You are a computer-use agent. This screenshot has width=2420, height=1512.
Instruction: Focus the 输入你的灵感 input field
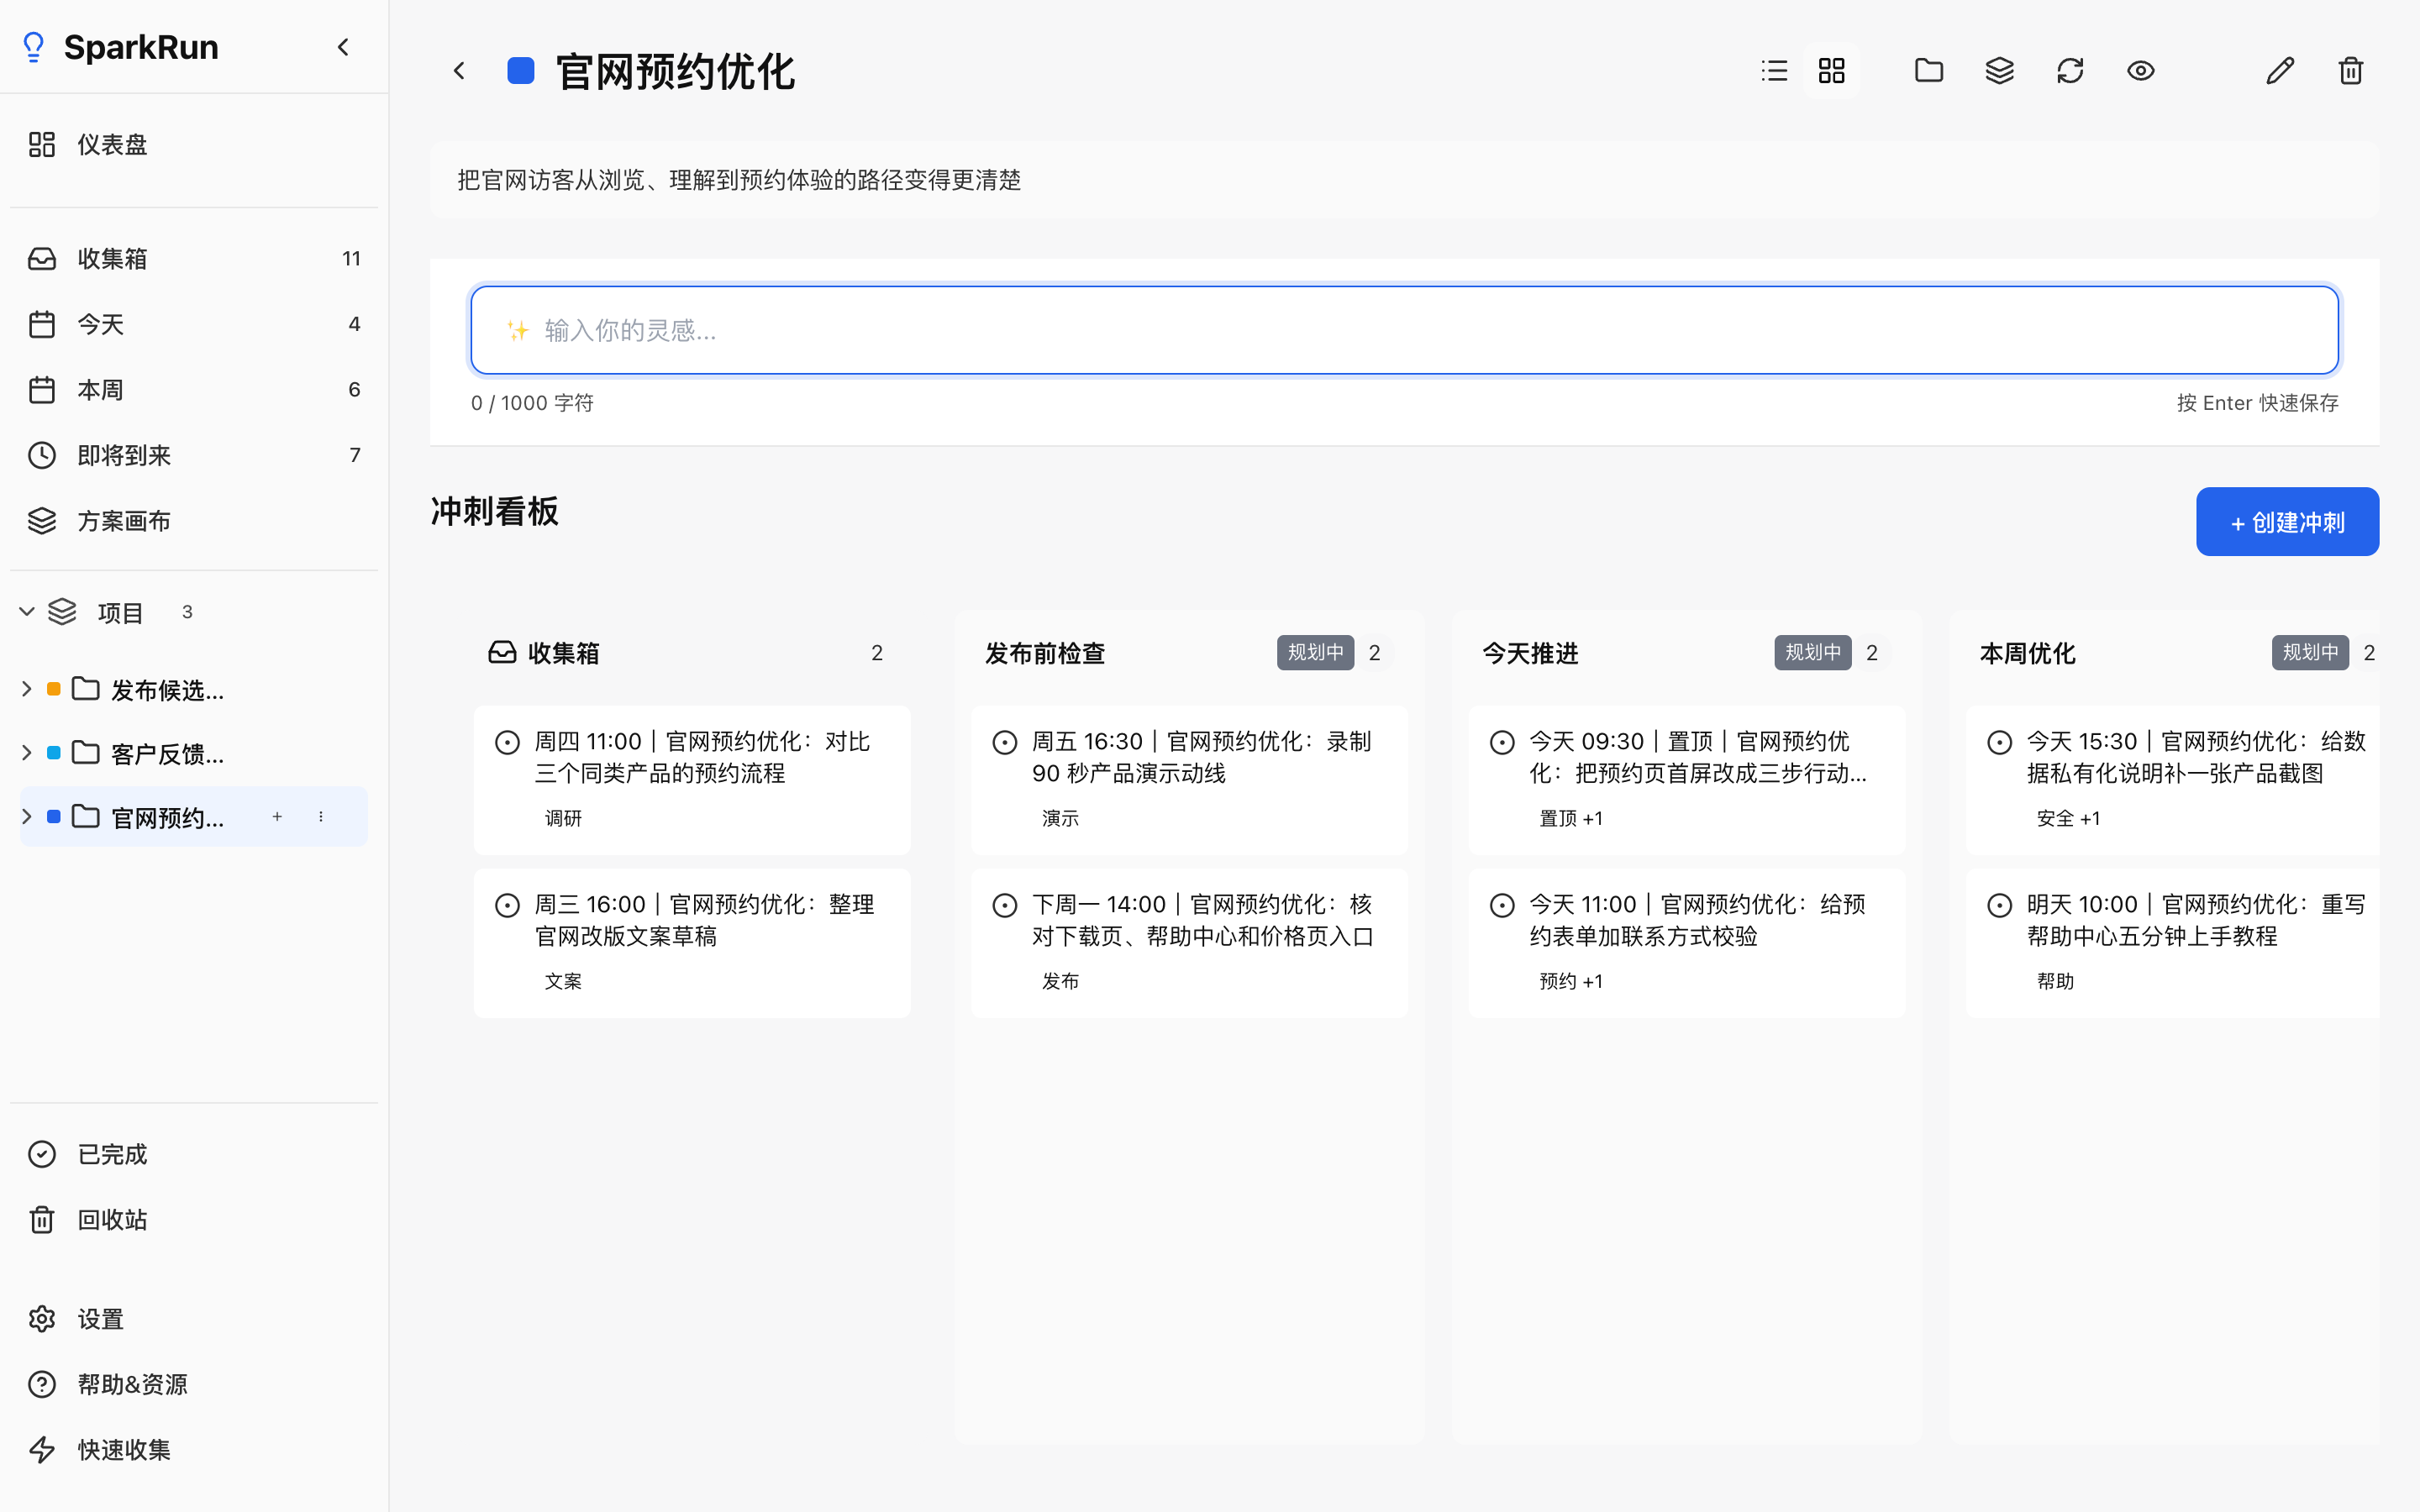[x=1404, y=330]
